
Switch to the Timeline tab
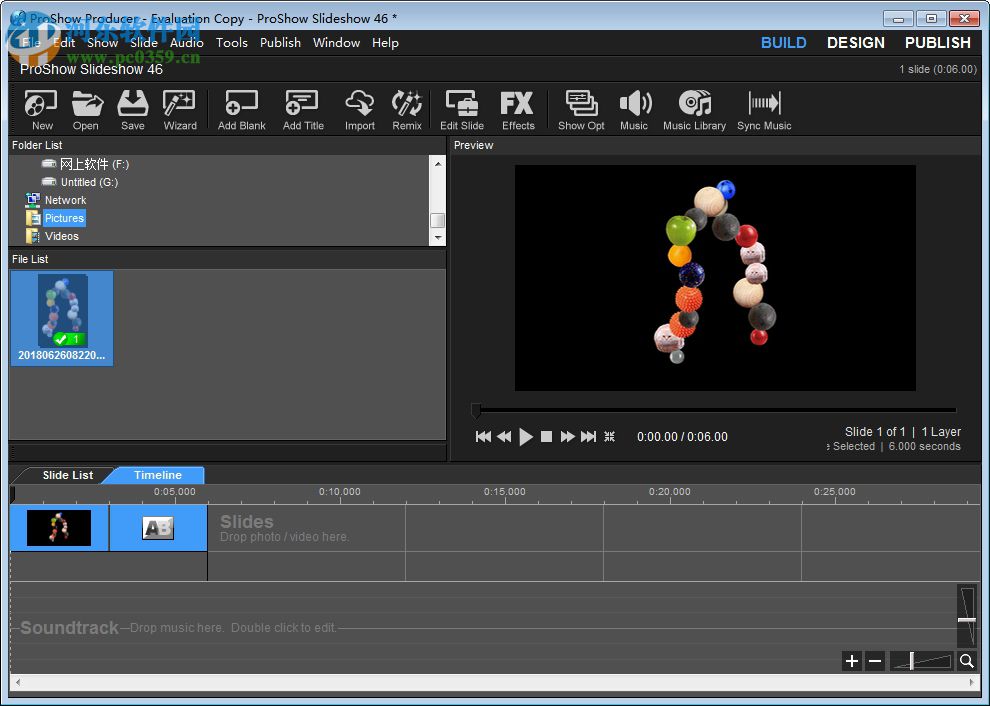pyautogui.click(x=157, y=475)
